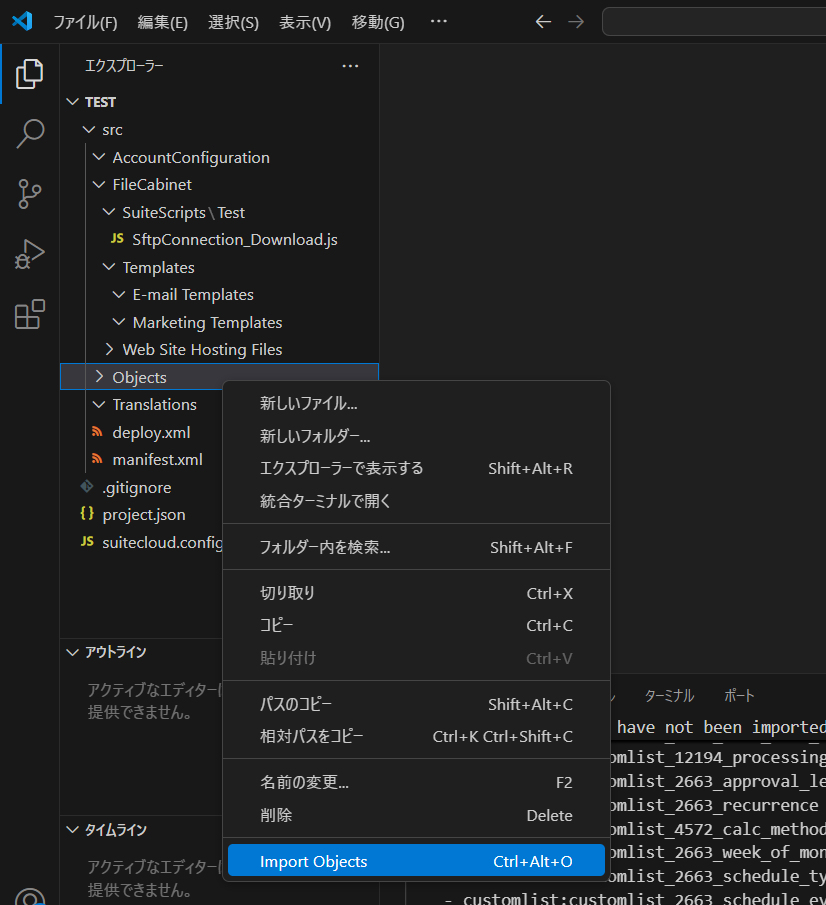Choose コピー from context menu
The image size is (826, 905).
click(416, 625)
